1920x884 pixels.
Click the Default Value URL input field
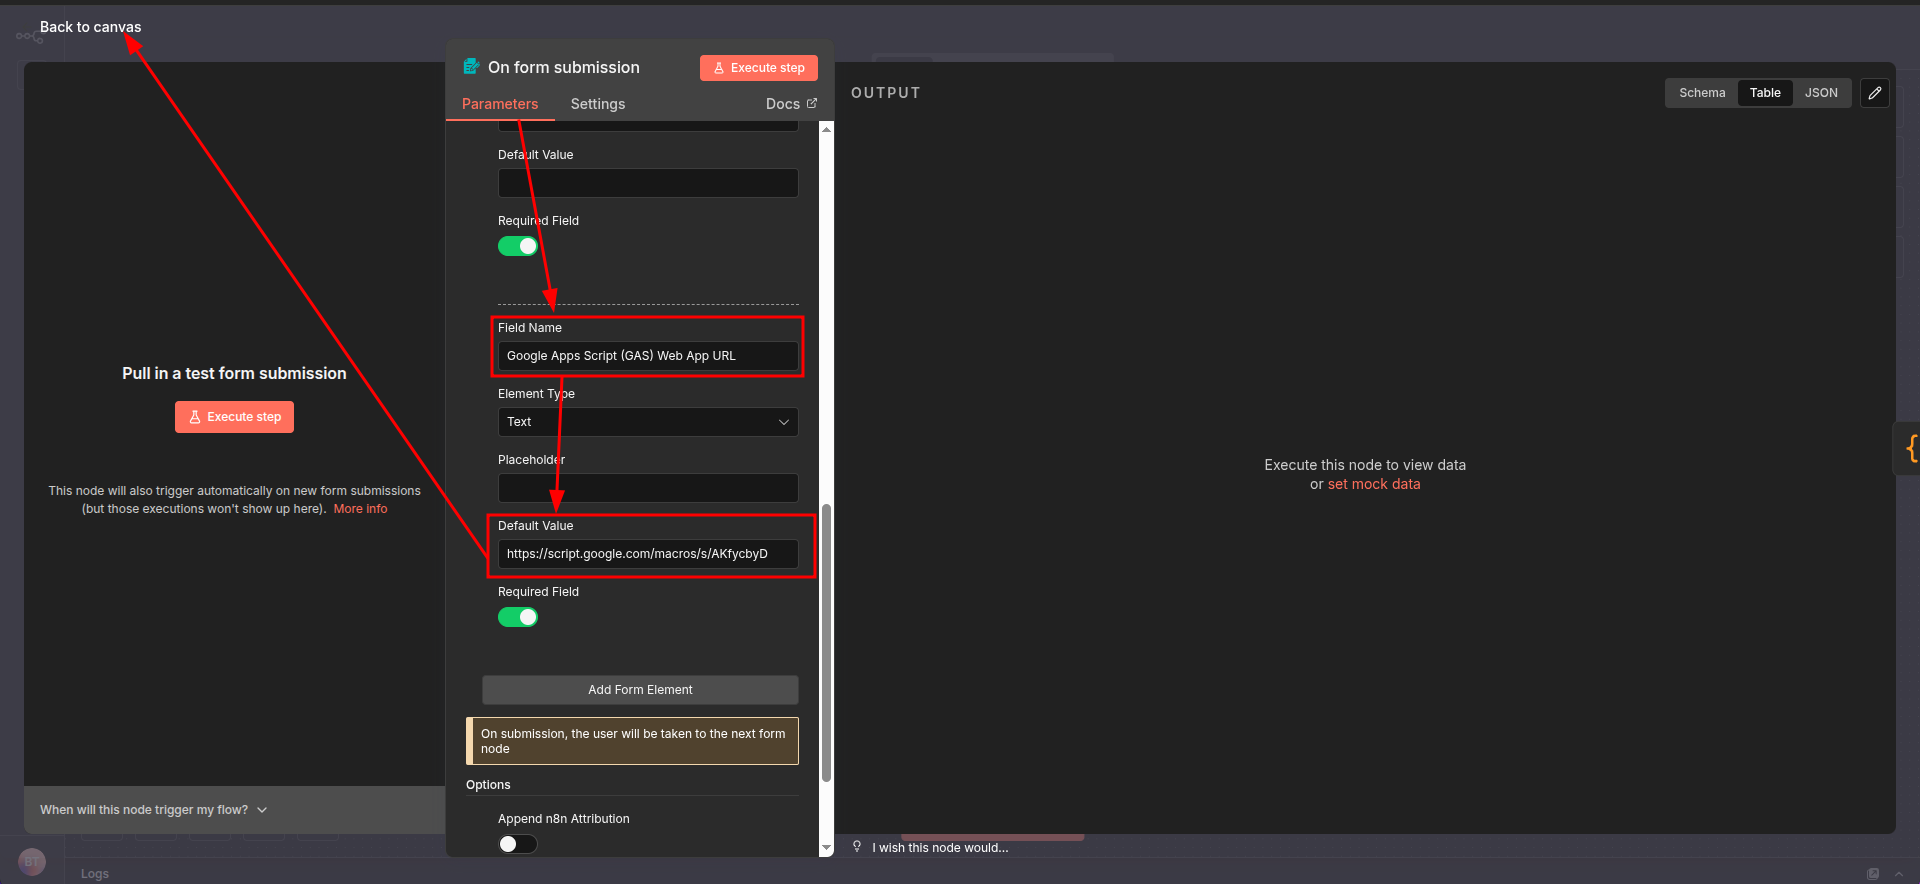point(648,554)
